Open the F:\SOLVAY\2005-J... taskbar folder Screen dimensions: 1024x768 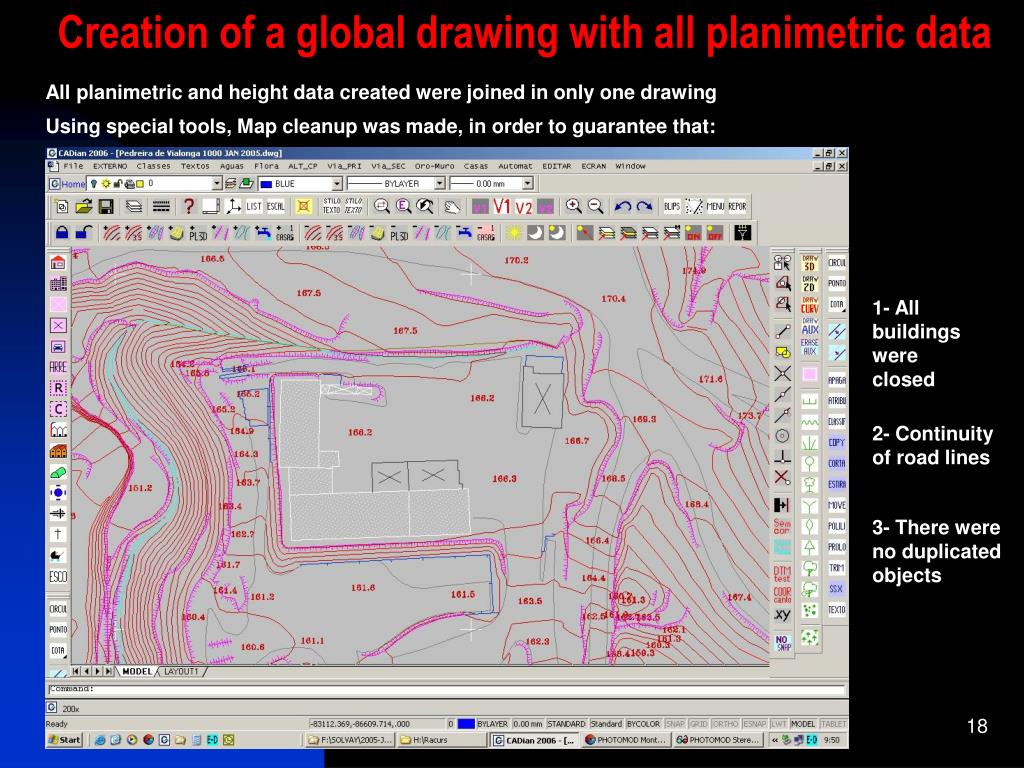pyautogui.click(x=350, y=740)
